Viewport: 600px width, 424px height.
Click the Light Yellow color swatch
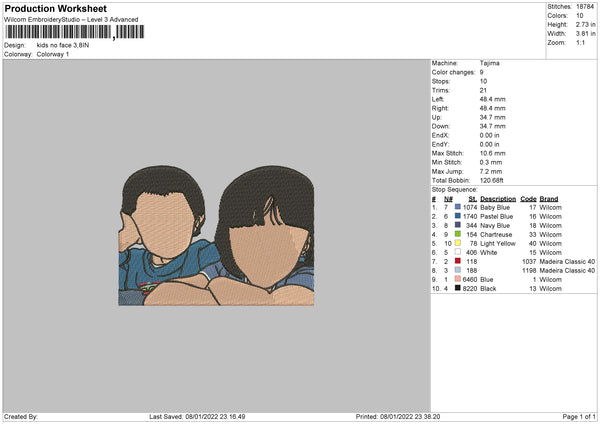click(458, 243)
